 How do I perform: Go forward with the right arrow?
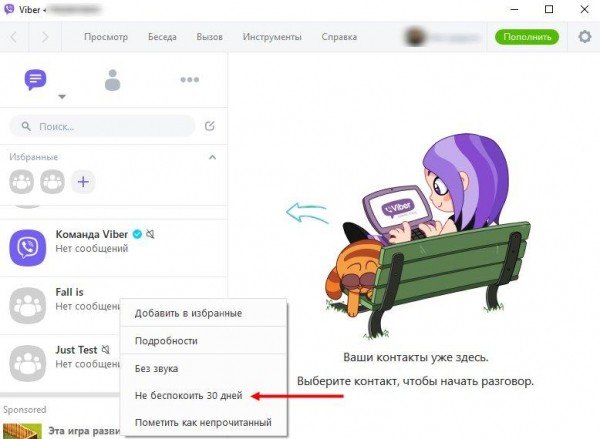45,37
